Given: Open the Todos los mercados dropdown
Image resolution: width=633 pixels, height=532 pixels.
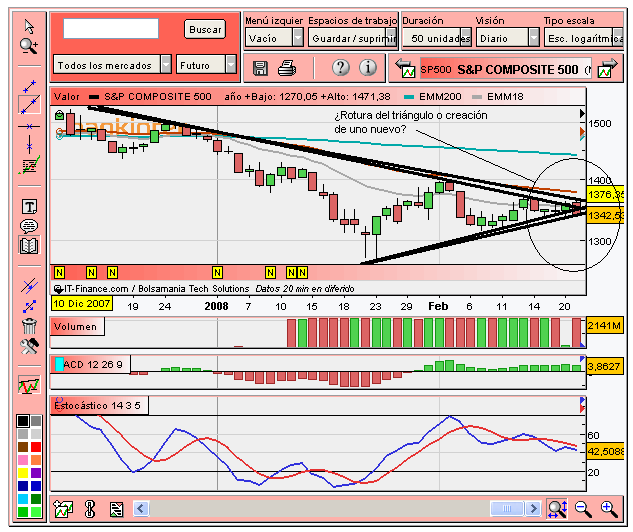Looking at the screenshot, I should (112, 65).
